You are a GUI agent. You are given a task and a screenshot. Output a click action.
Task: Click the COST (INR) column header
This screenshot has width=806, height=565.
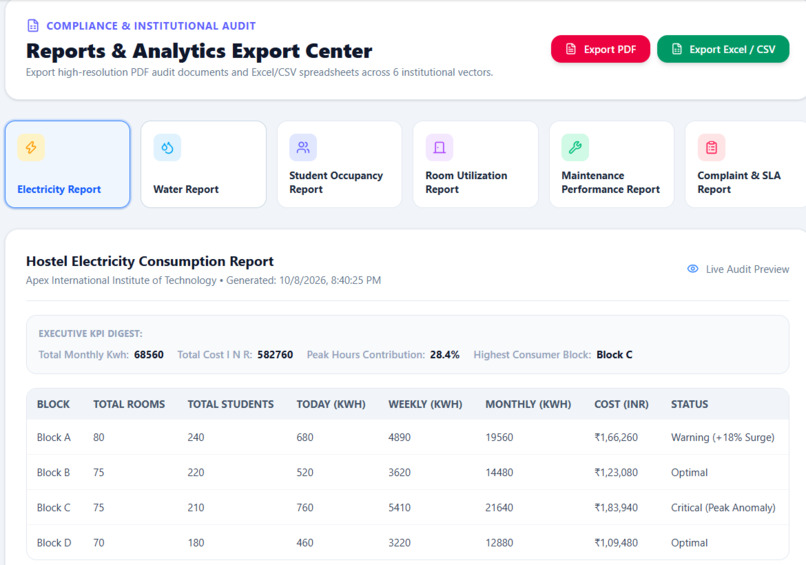click(x=621, y=405)
